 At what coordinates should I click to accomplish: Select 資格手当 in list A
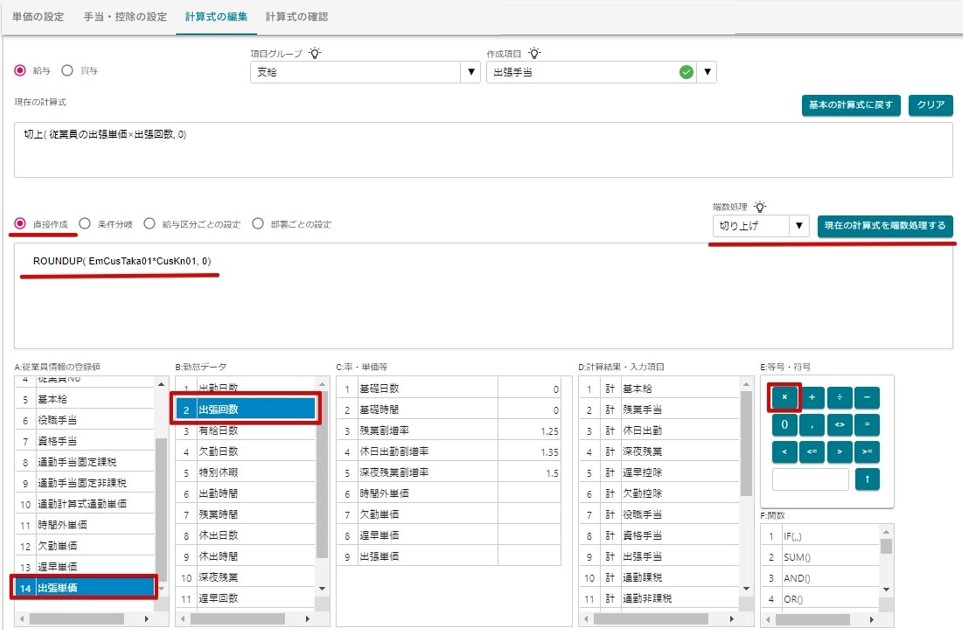click(84, 441)
